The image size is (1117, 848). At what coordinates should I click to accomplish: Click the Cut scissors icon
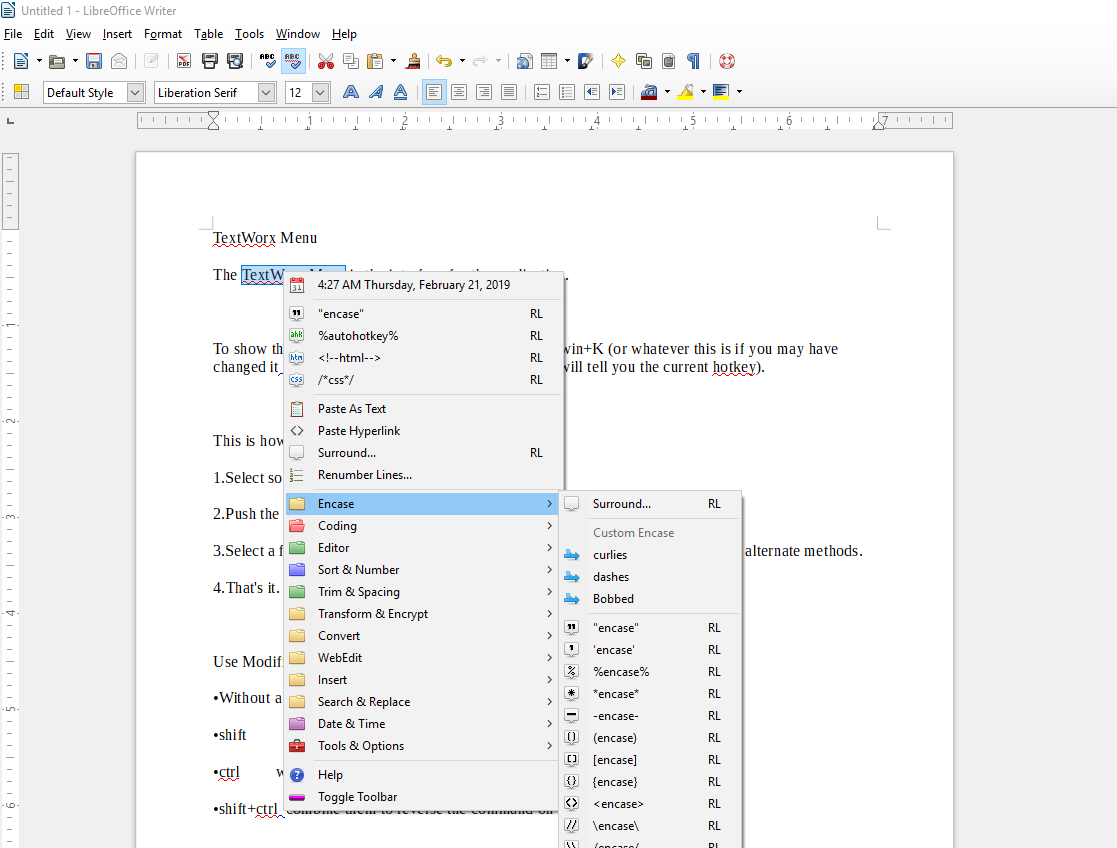(x=326, y=61)
